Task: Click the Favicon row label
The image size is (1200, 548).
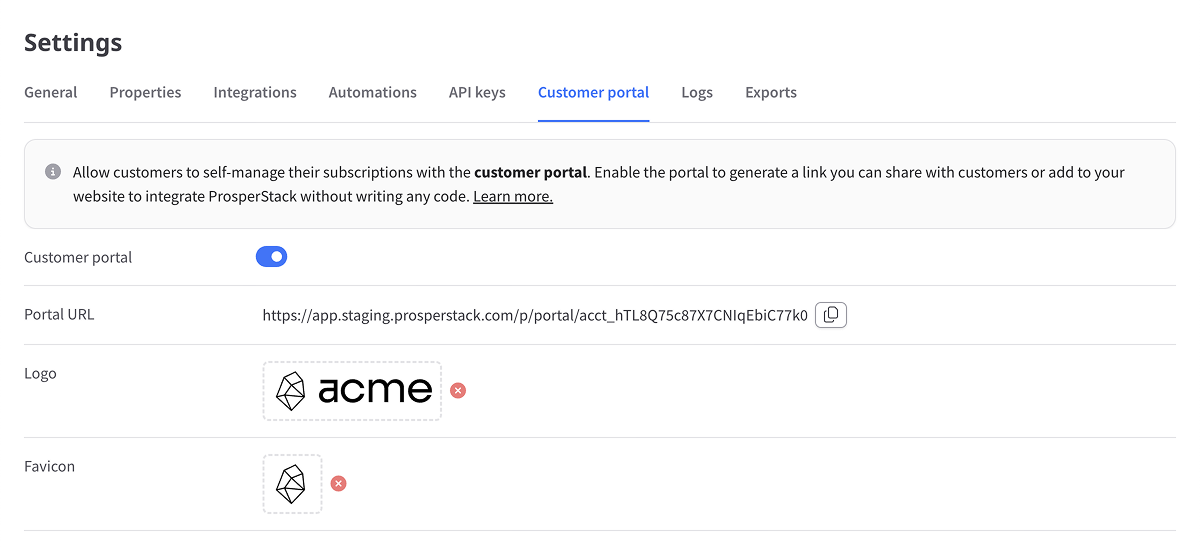Action: [x=50, y=466]
